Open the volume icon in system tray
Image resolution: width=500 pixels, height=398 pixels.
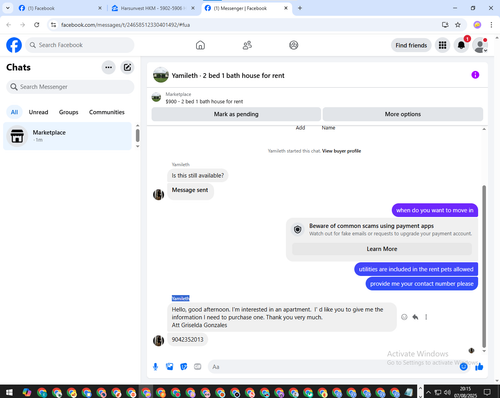[447, 392]
